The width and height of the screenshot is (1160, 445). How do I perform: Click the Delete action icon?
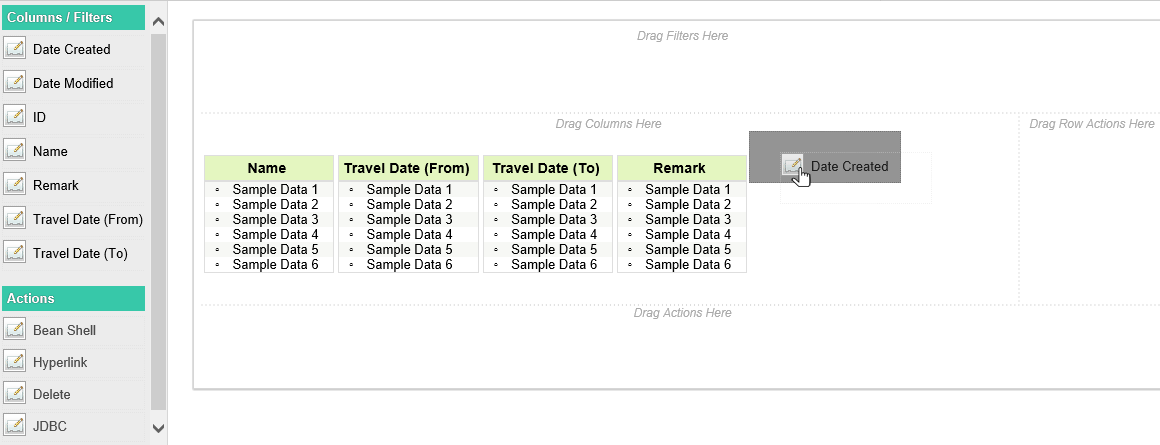coord(15,394)
